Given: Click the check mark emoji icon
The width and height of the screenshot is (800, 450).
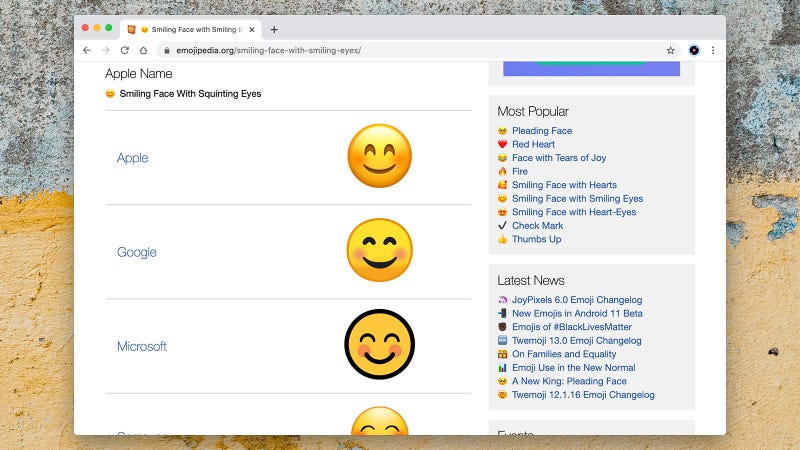Looking at the screenshot, I should pyautogui.click(x=503, y=226).
